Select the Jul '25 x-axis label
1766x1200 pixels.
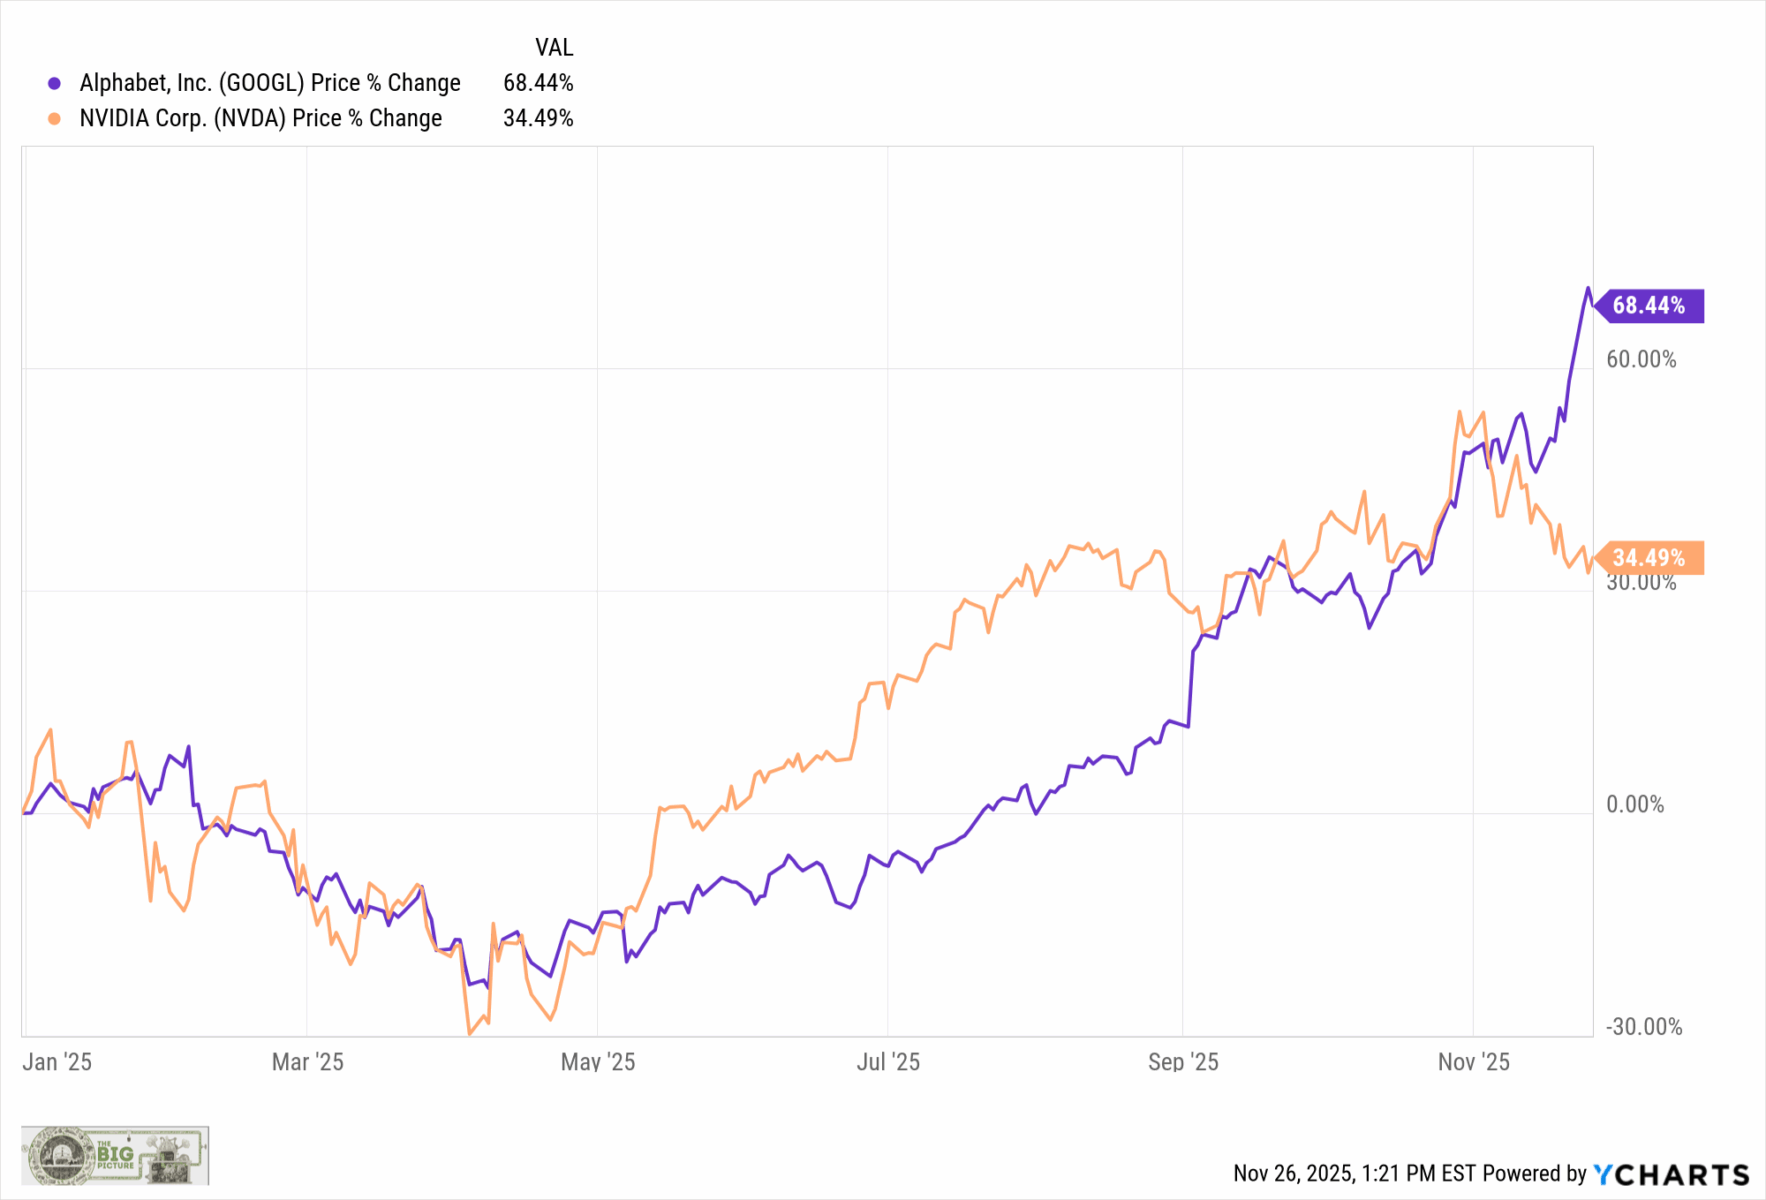point(888,1062)
